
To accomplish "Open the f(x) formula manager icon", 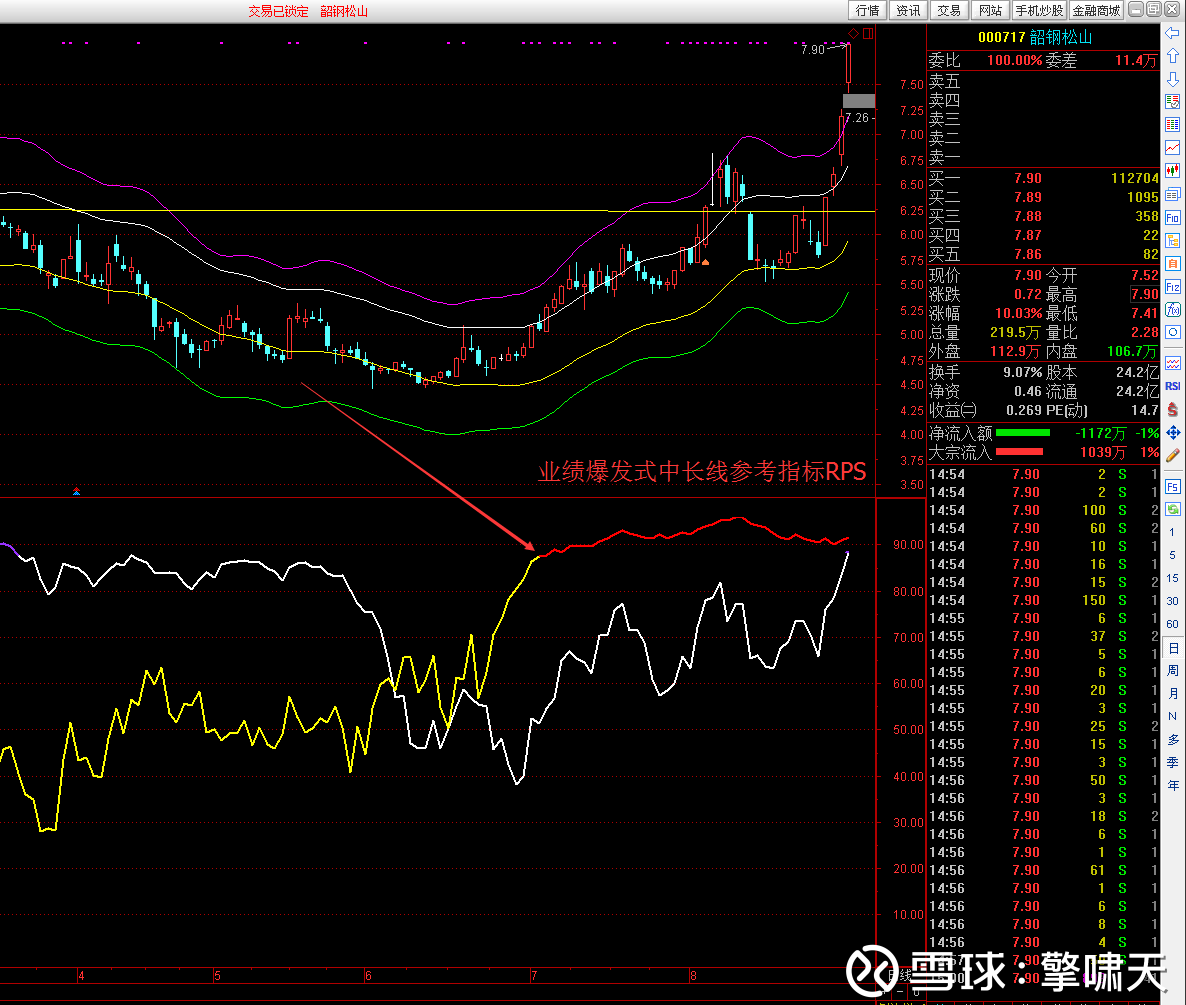I will coord(1172,310).
